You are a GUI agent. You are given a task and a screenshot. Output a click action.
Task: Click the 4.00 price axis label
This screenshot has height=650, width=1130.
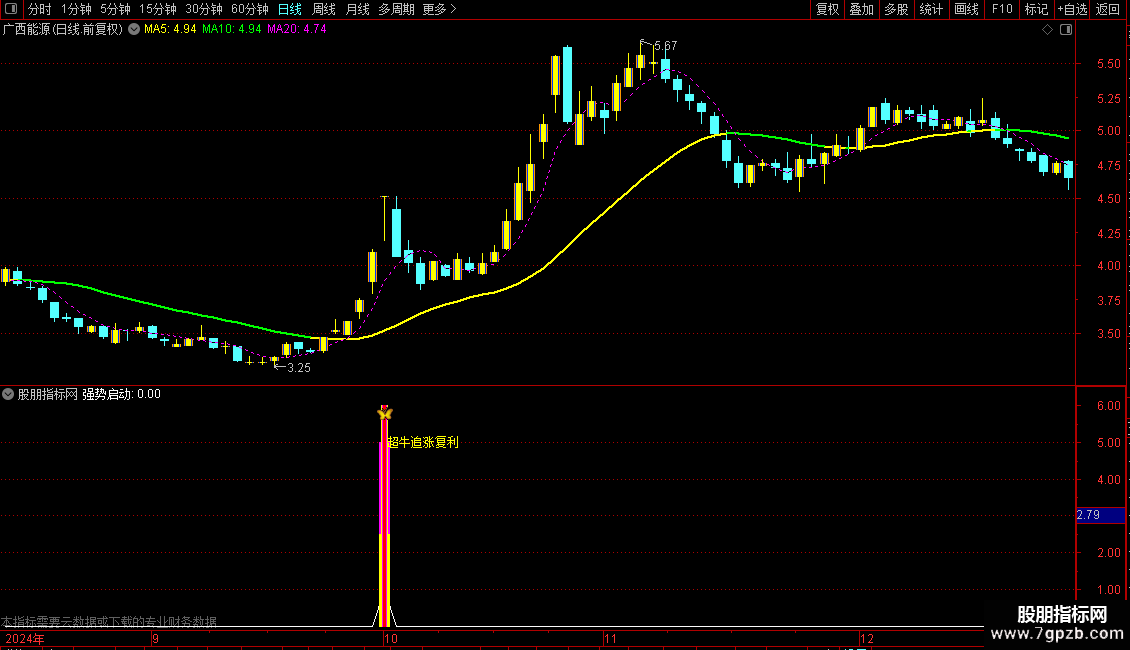1108,266
